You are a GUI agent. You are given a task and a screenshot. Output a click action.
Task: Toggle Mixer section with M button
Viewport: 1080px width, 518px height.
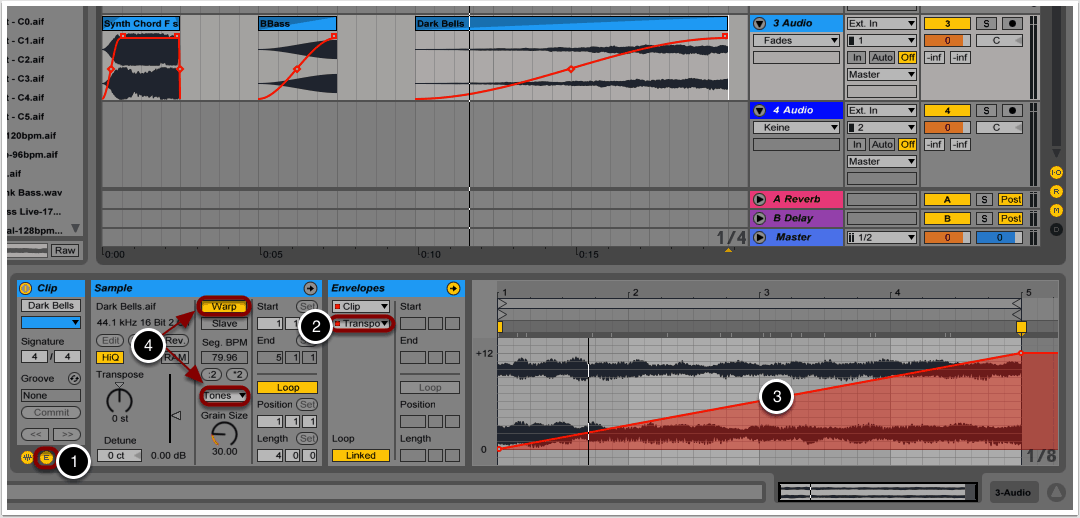coord(1055,210)
